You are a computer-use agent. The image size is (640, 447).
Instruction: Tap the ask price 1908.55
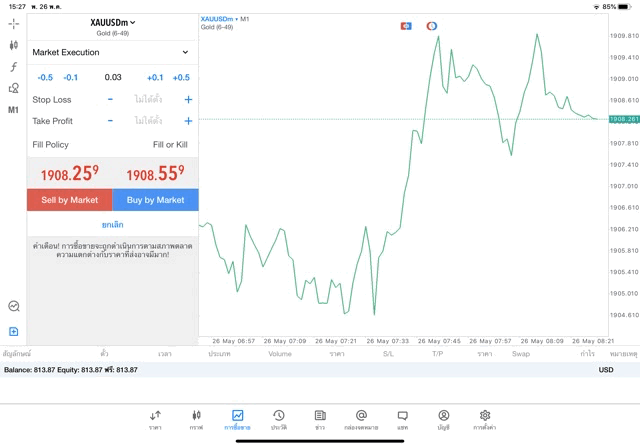156,173
